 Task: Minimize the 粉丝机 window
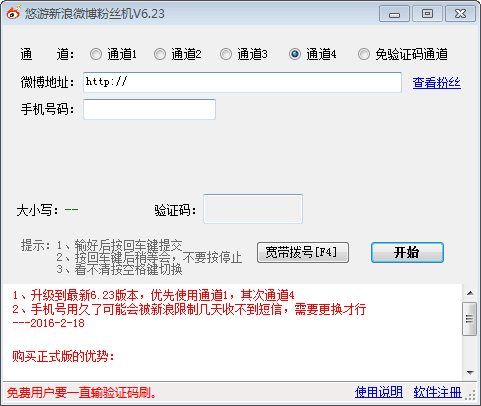coord(394,14)
